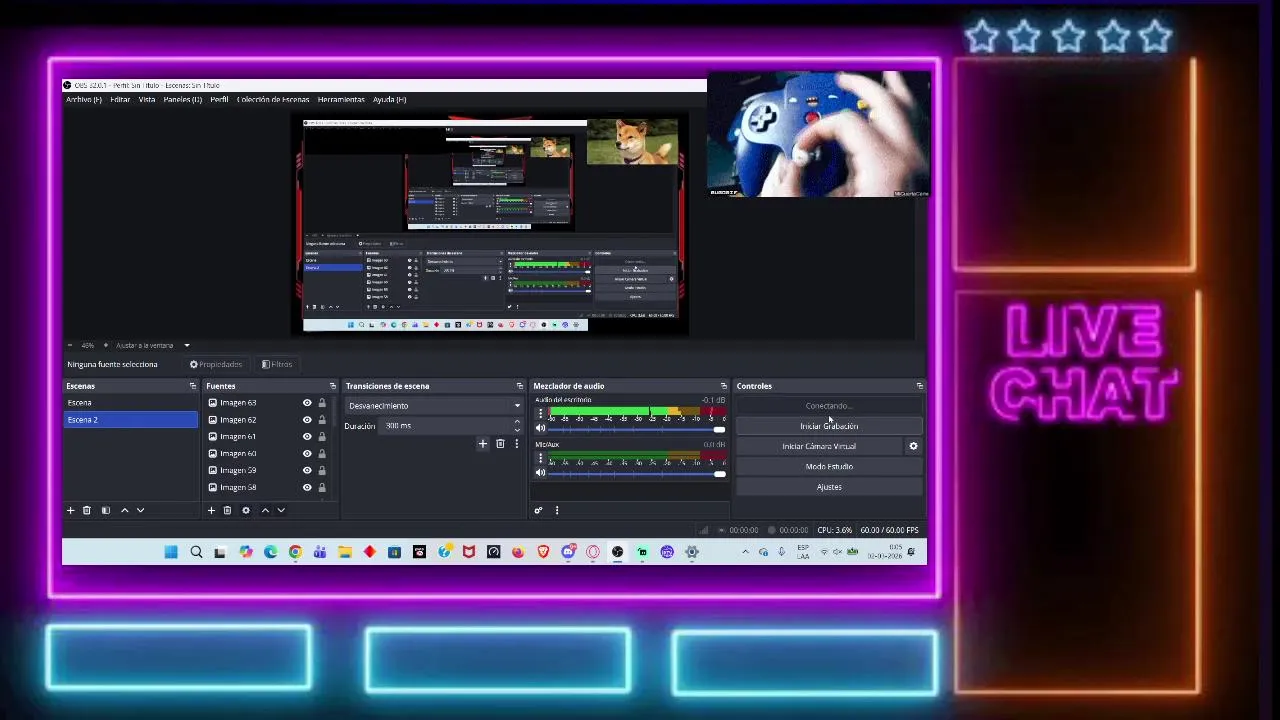
Task: Enable Modo Estudio button
Action: pos(829,467)
